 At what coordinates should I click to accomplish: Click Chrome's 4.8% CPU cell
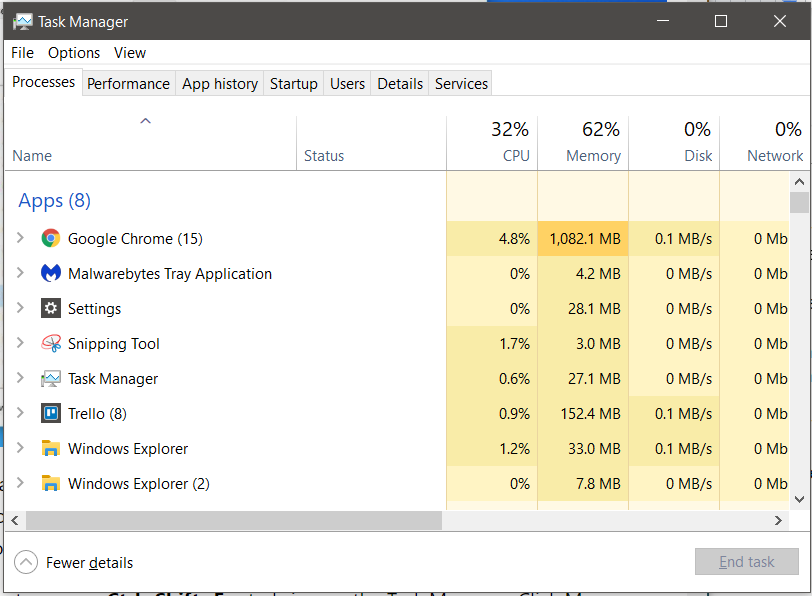(x=492, y=239)
